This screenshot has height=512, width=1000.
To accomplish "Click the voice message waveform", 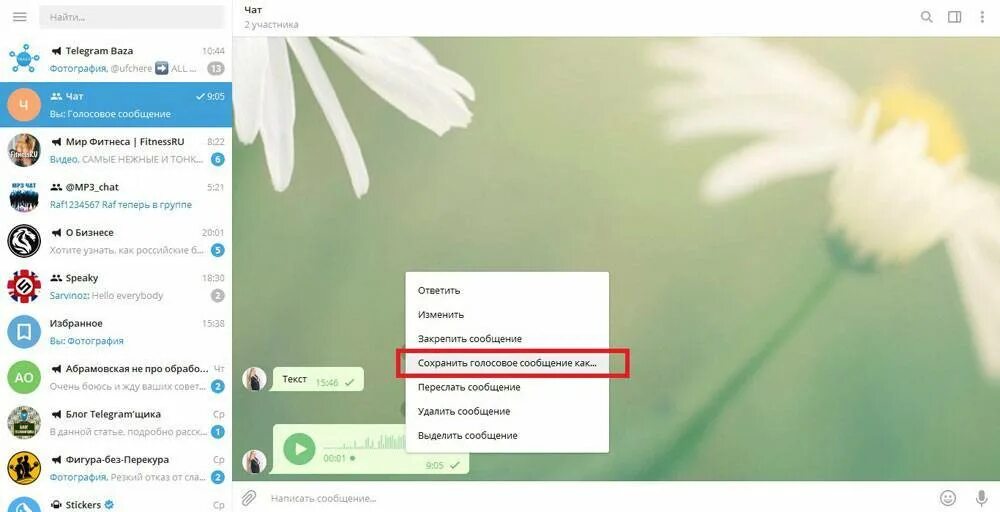I will [365, 441].
